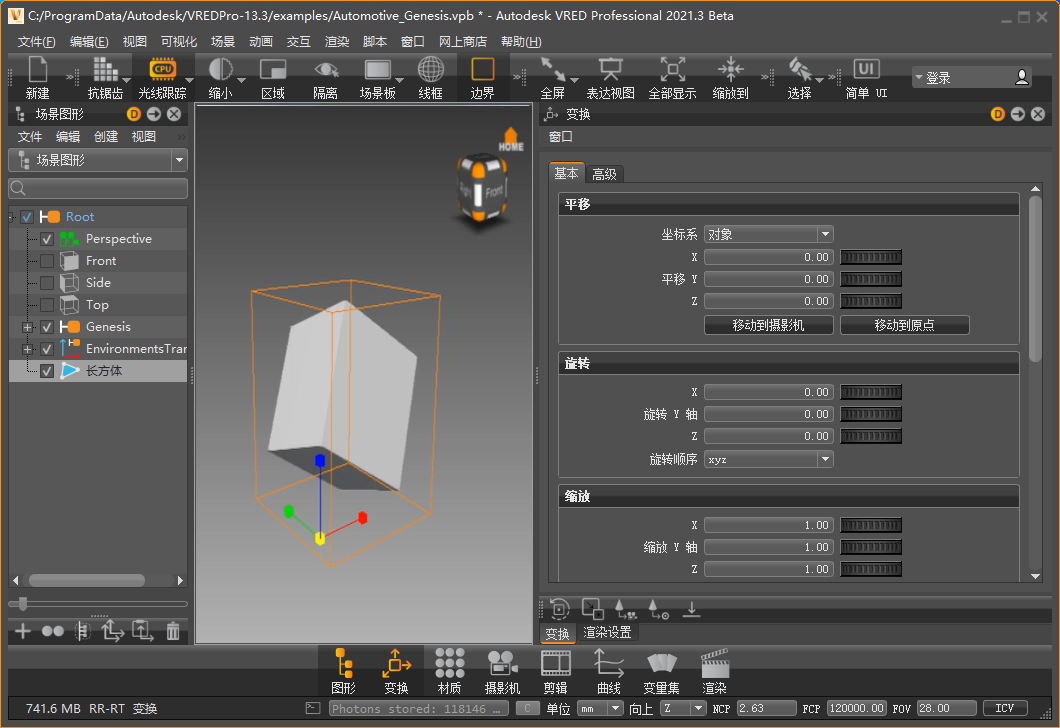This screenshot has width=1060, height=728.
Task: Uncheck the Perspective camera checkbox
Action: pos(47,239)
